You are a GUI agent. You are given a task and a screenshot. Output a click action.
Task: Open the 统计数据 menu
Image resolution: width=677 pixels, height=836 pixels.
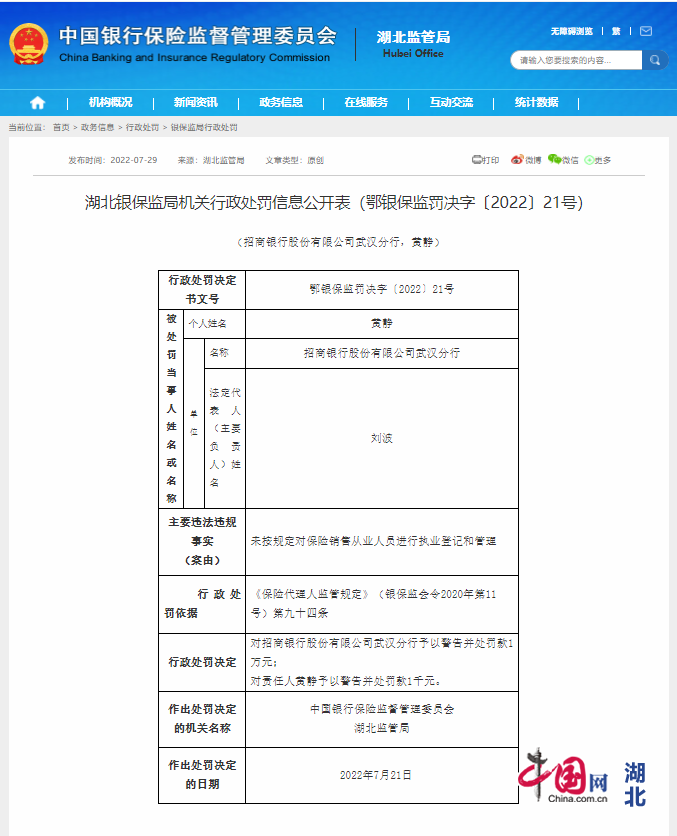tap(536, 102)
